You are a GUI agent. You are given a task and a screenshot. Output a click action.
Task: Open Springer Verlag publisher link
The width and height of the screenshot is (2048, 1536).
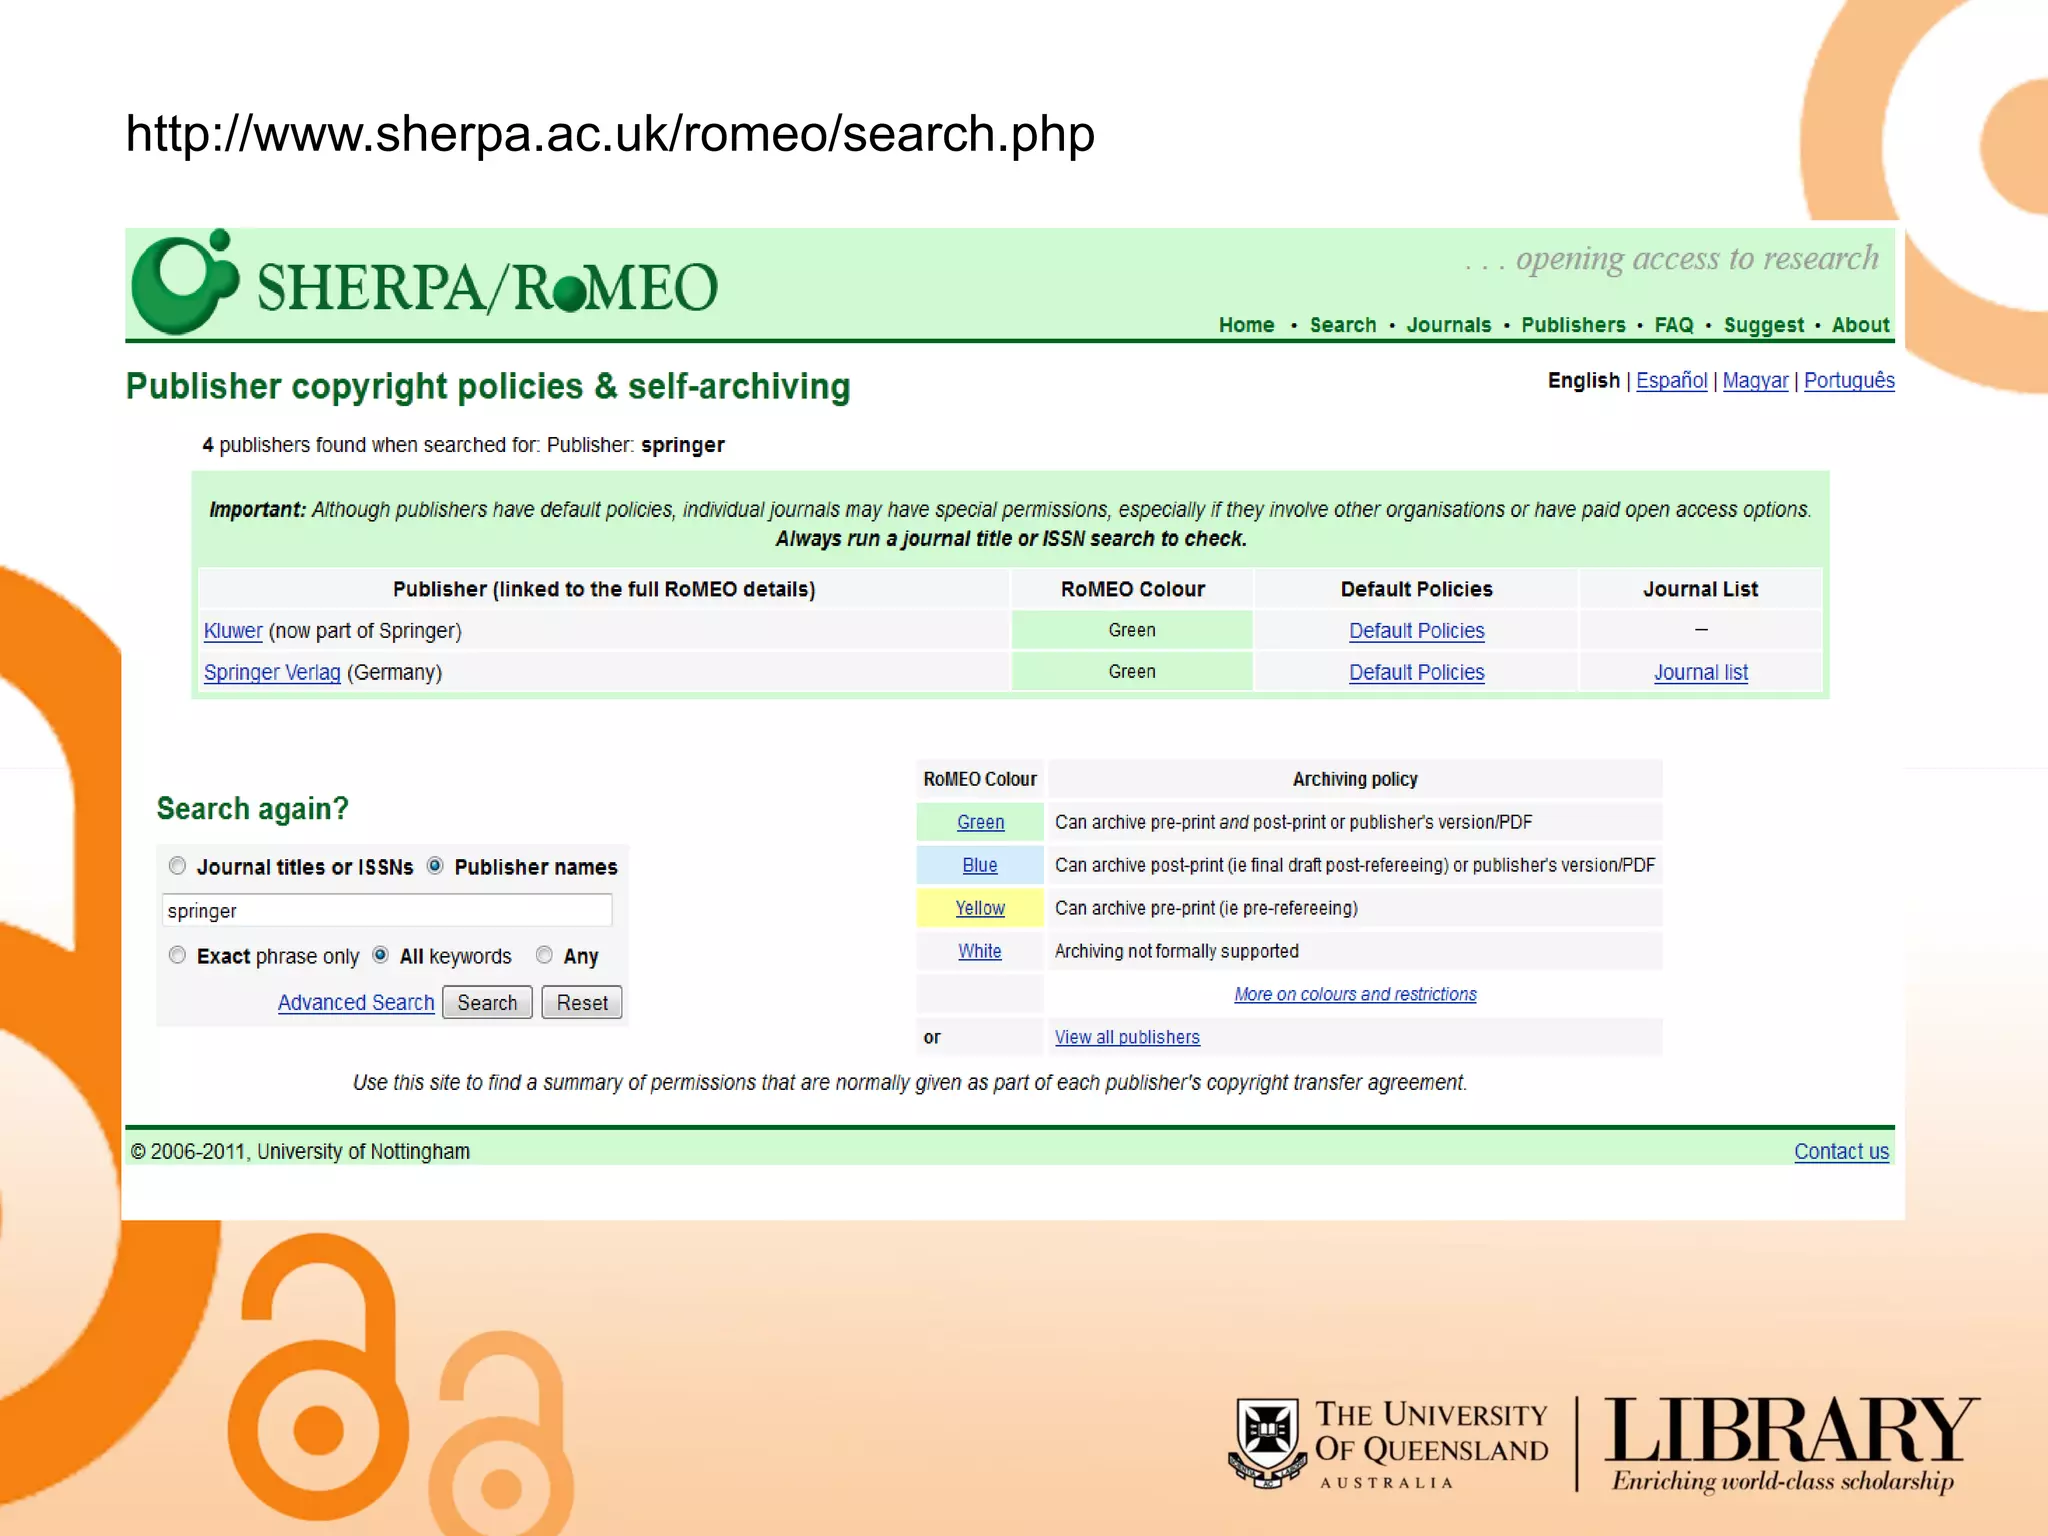[x=272, y=673]
